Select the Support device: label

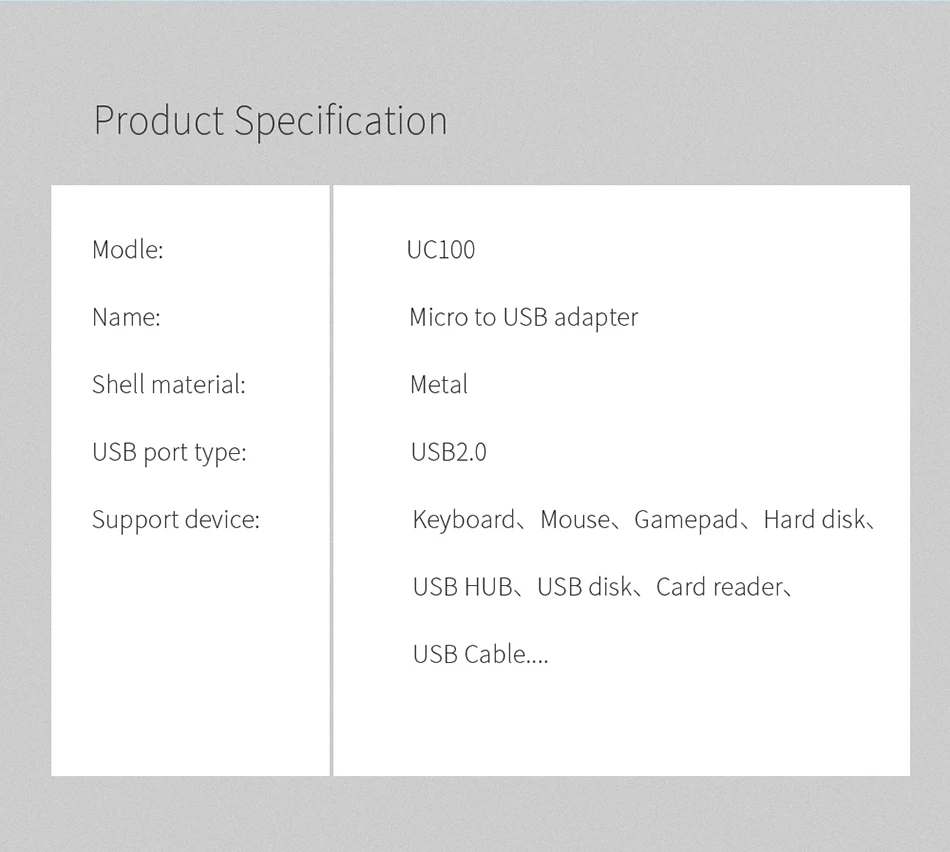[176, 521]
